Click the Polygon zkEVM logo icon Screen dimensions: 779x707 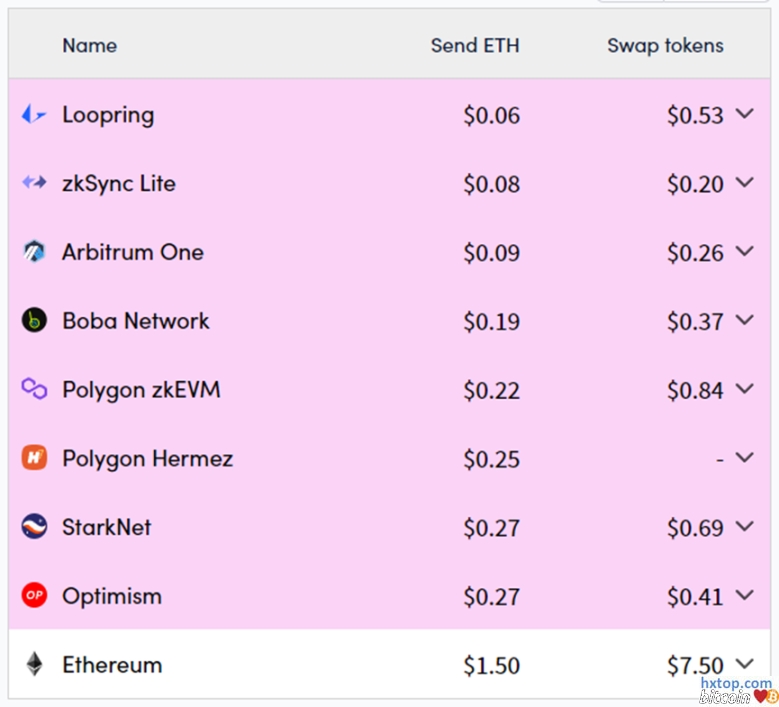click(34, 389)
